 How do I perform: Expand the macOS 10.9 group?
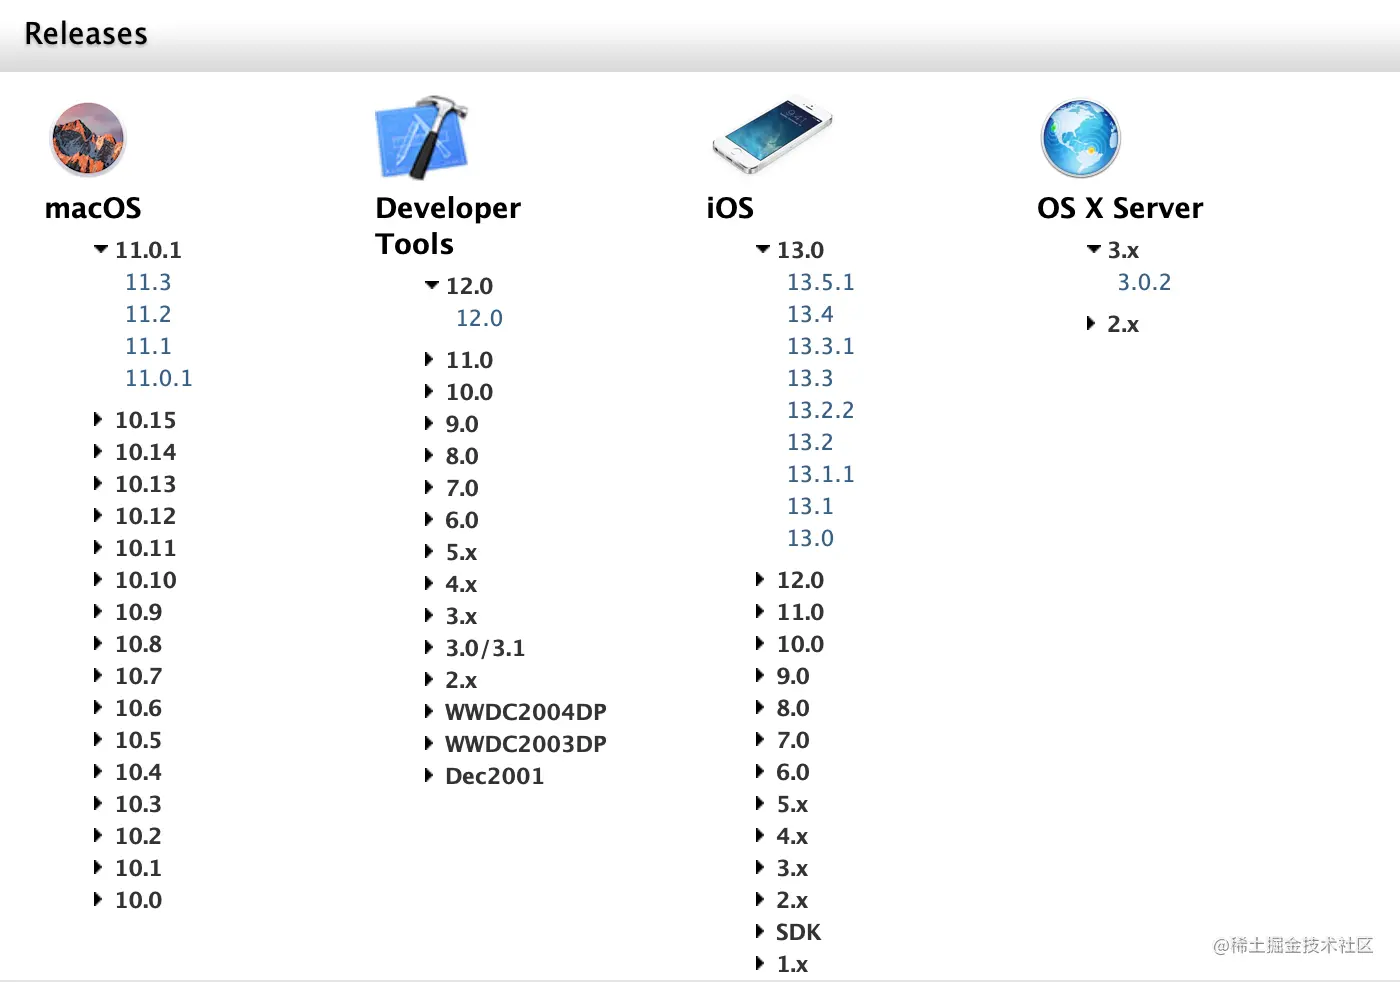pos(98,611)
